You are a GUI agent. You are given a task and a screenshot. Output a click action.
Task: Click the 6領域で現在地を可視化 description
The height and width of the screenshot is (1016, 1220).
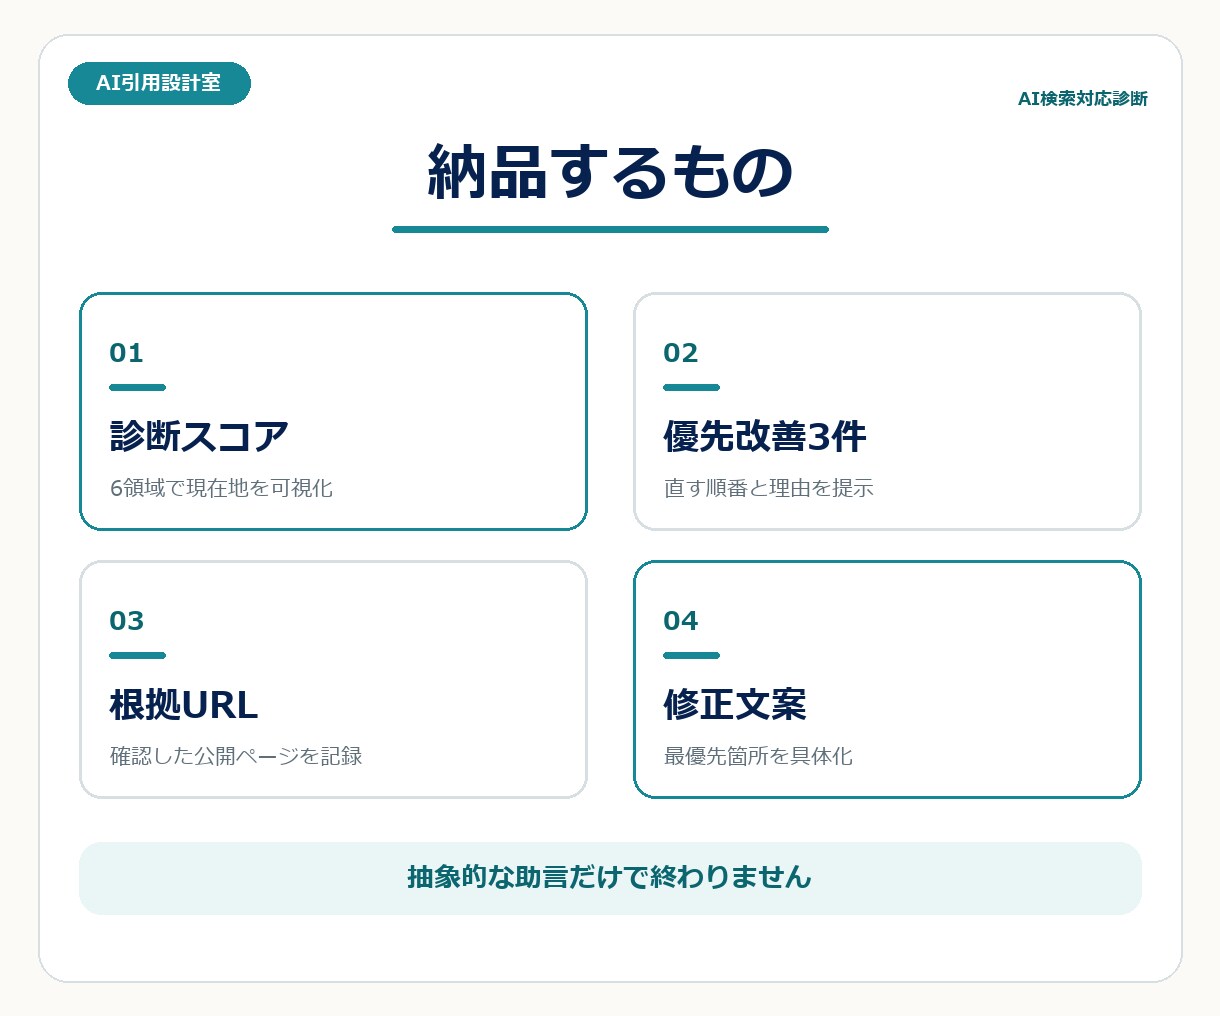(x=221, y=488)
